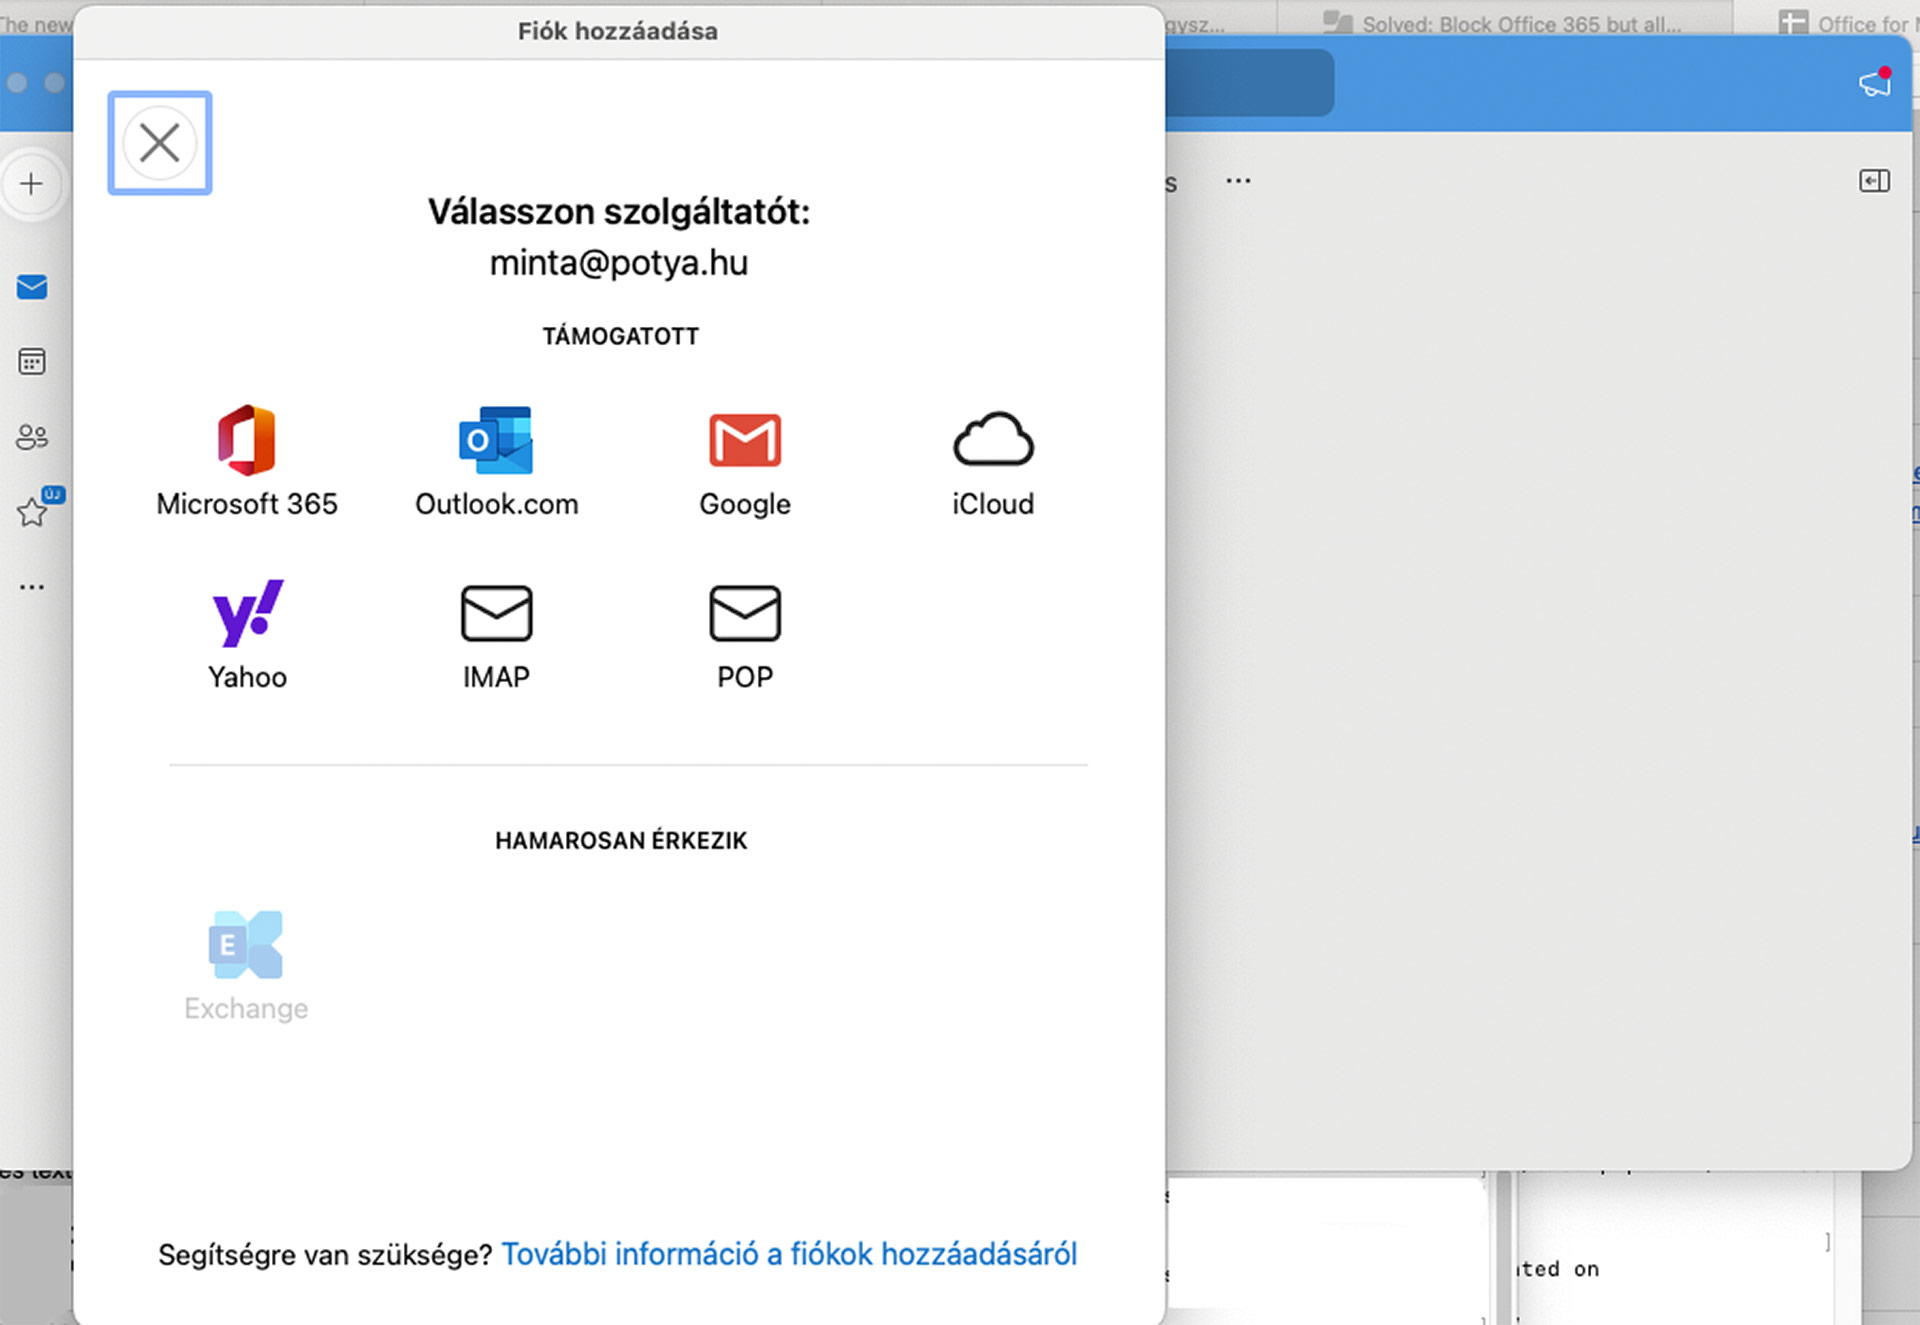
Task: Choose the Yahoo provider
Action: 247,635
